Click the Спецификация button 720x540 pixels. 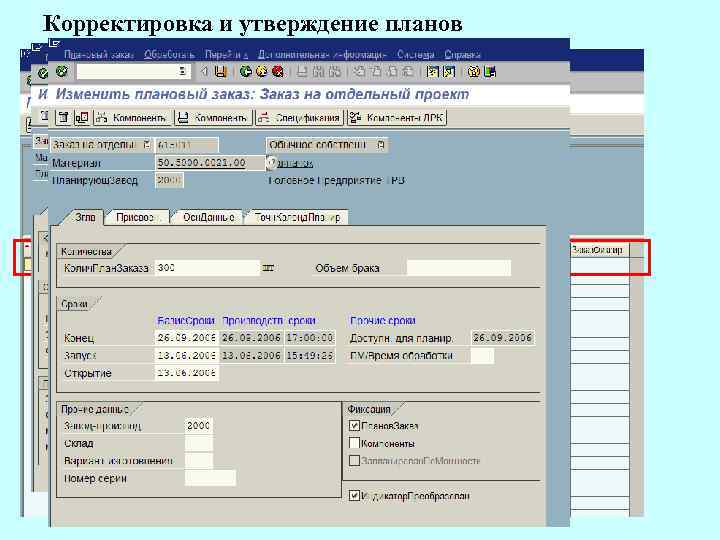pos(299,118)
